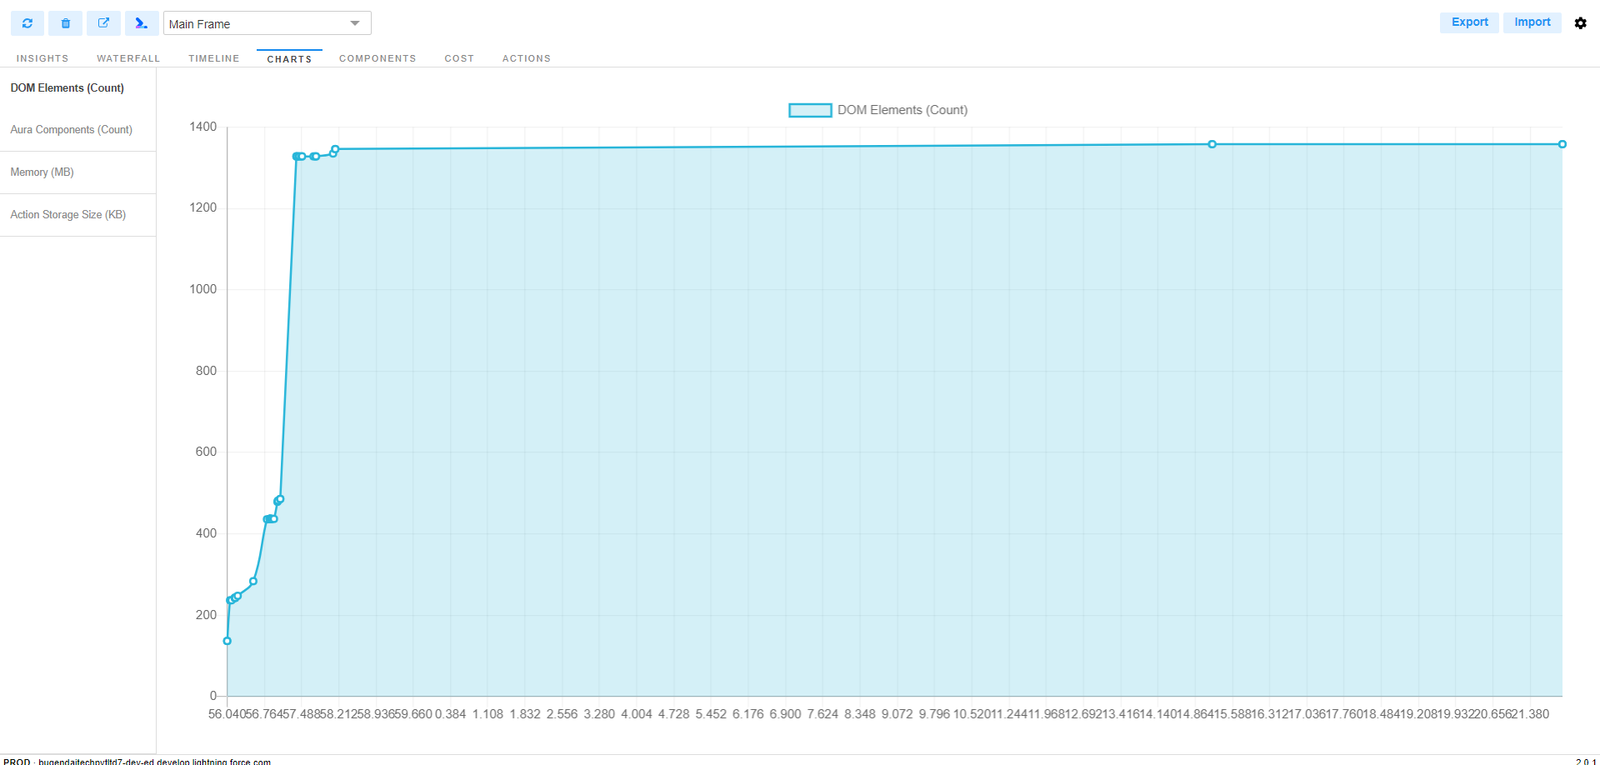
Task: Select Memory (MB) in the sidebar
Action: point(42,171)
